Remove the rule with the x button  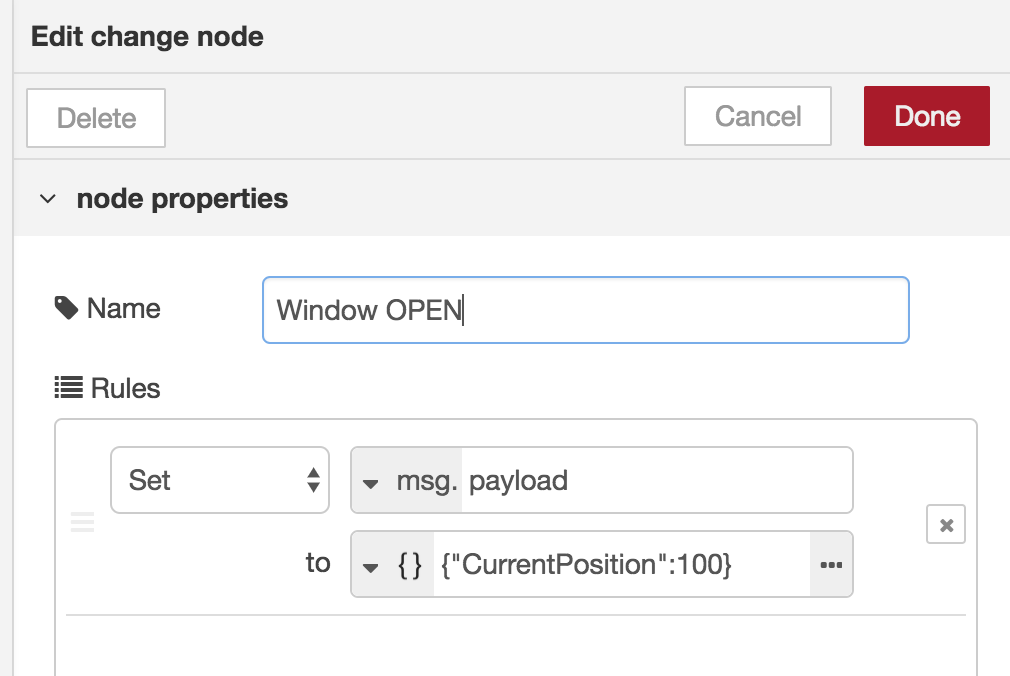pyautogui.click(x=946, y=524)
